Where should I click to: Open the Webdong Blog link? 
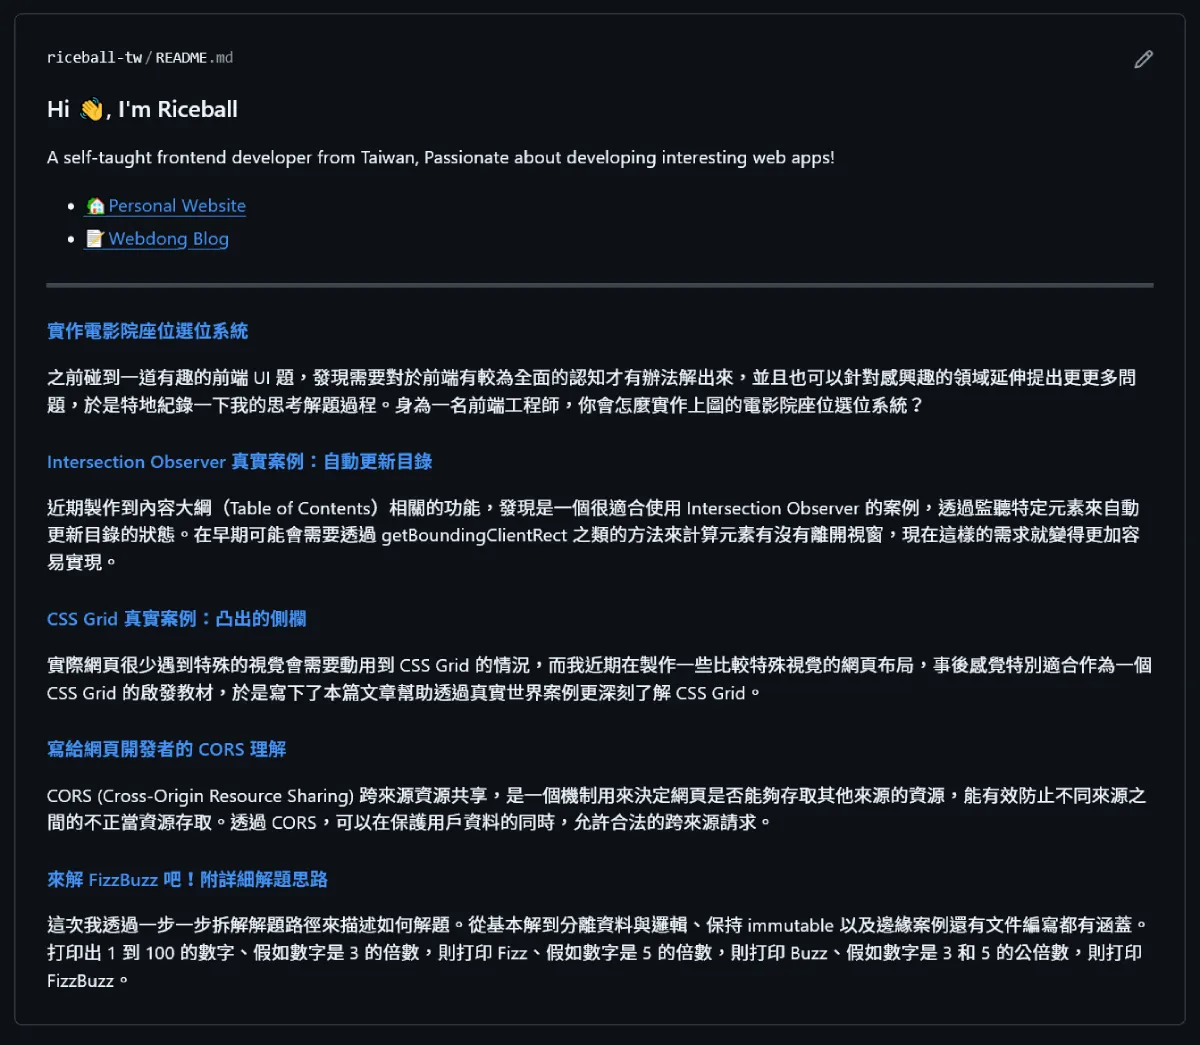pyautogui.click(x=168, y=239)
